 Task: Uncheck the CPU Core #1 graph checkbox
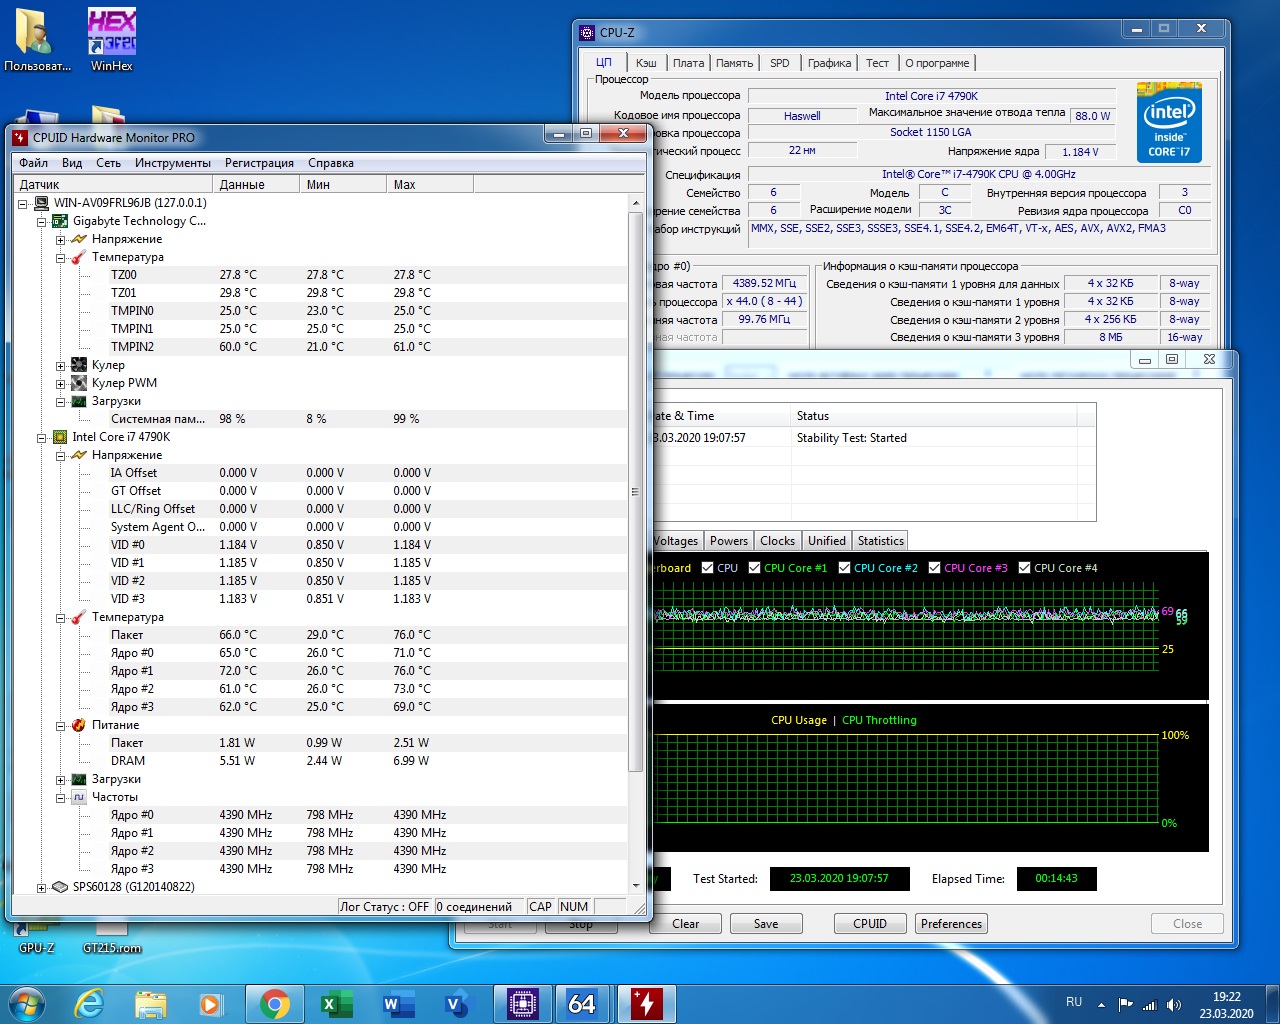(x=755, y=568)
